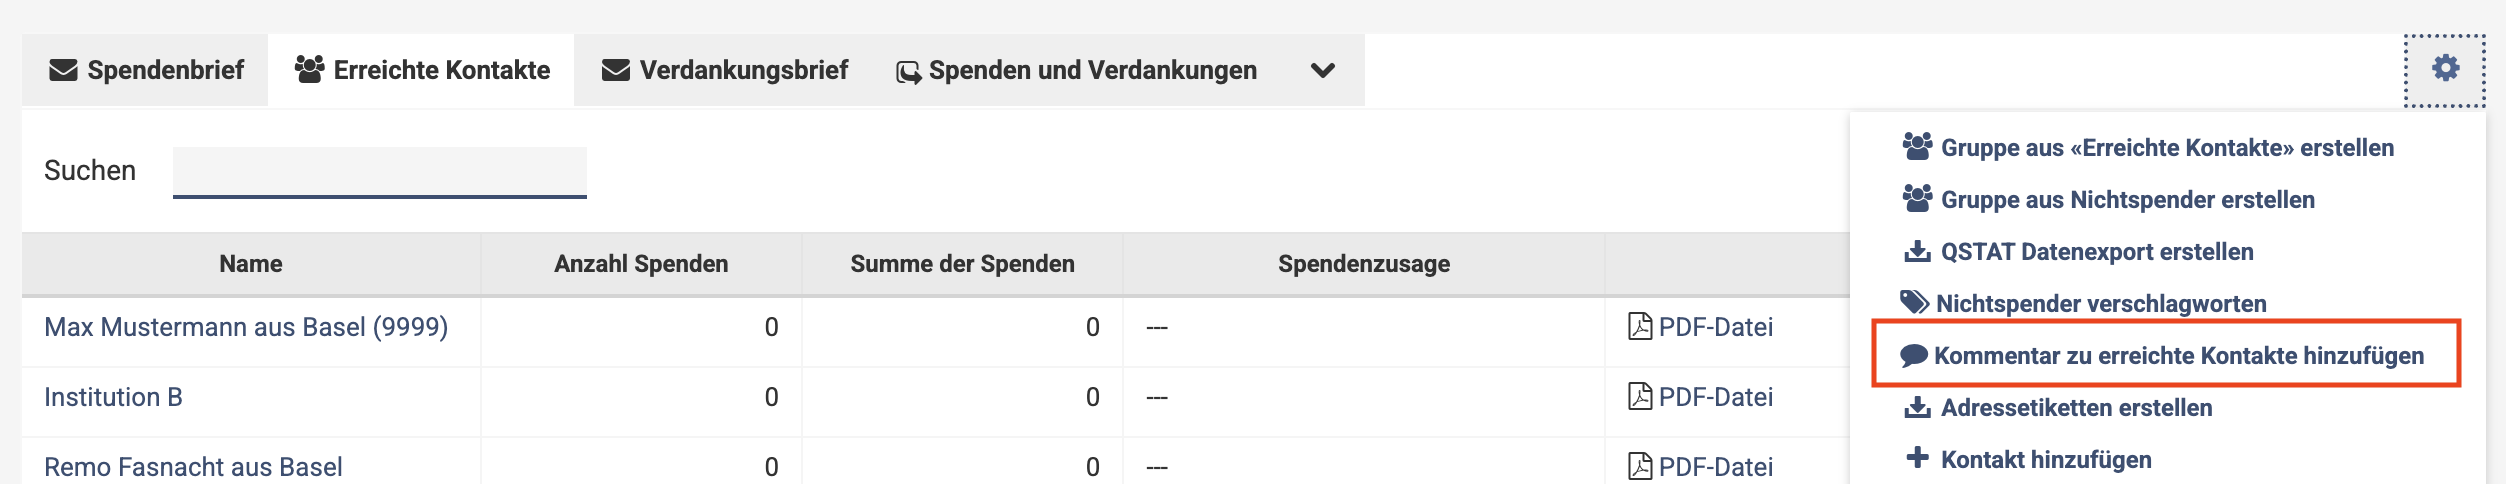The height and width of the screenshot is (484, 2506).
Task: Open the Verdankungsbrief tab
Action: (725, 71)
